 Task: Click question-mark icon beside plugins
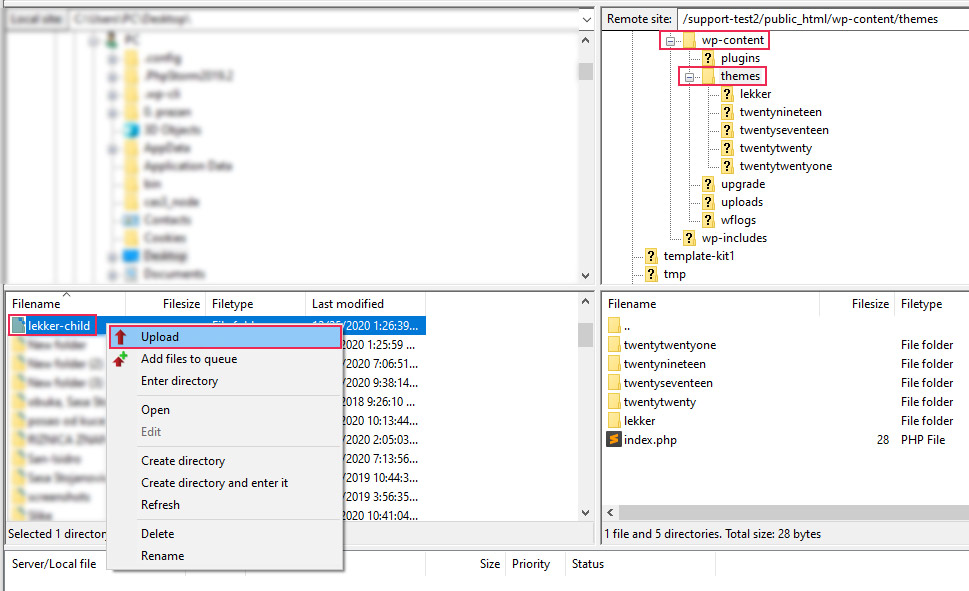[708, 58]
